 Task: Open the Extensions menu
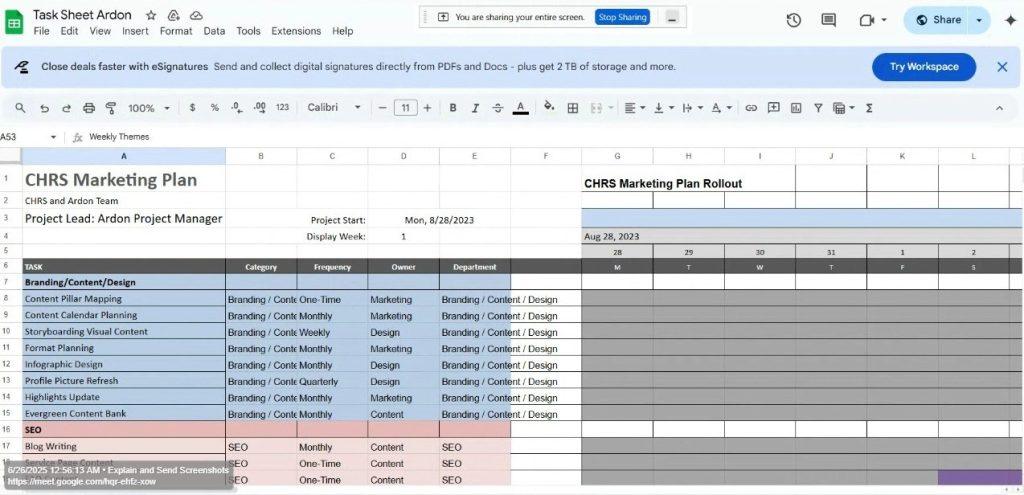click(296, 31)
